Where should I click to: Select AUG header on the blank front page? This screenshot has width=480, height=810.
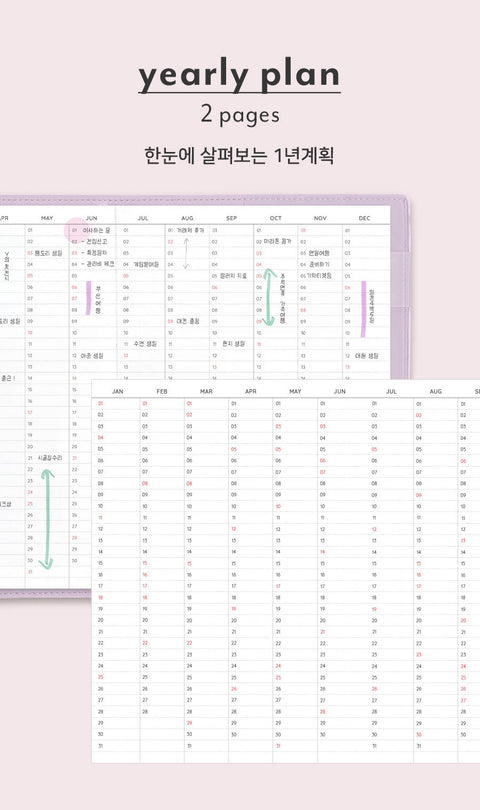point(436,392)
